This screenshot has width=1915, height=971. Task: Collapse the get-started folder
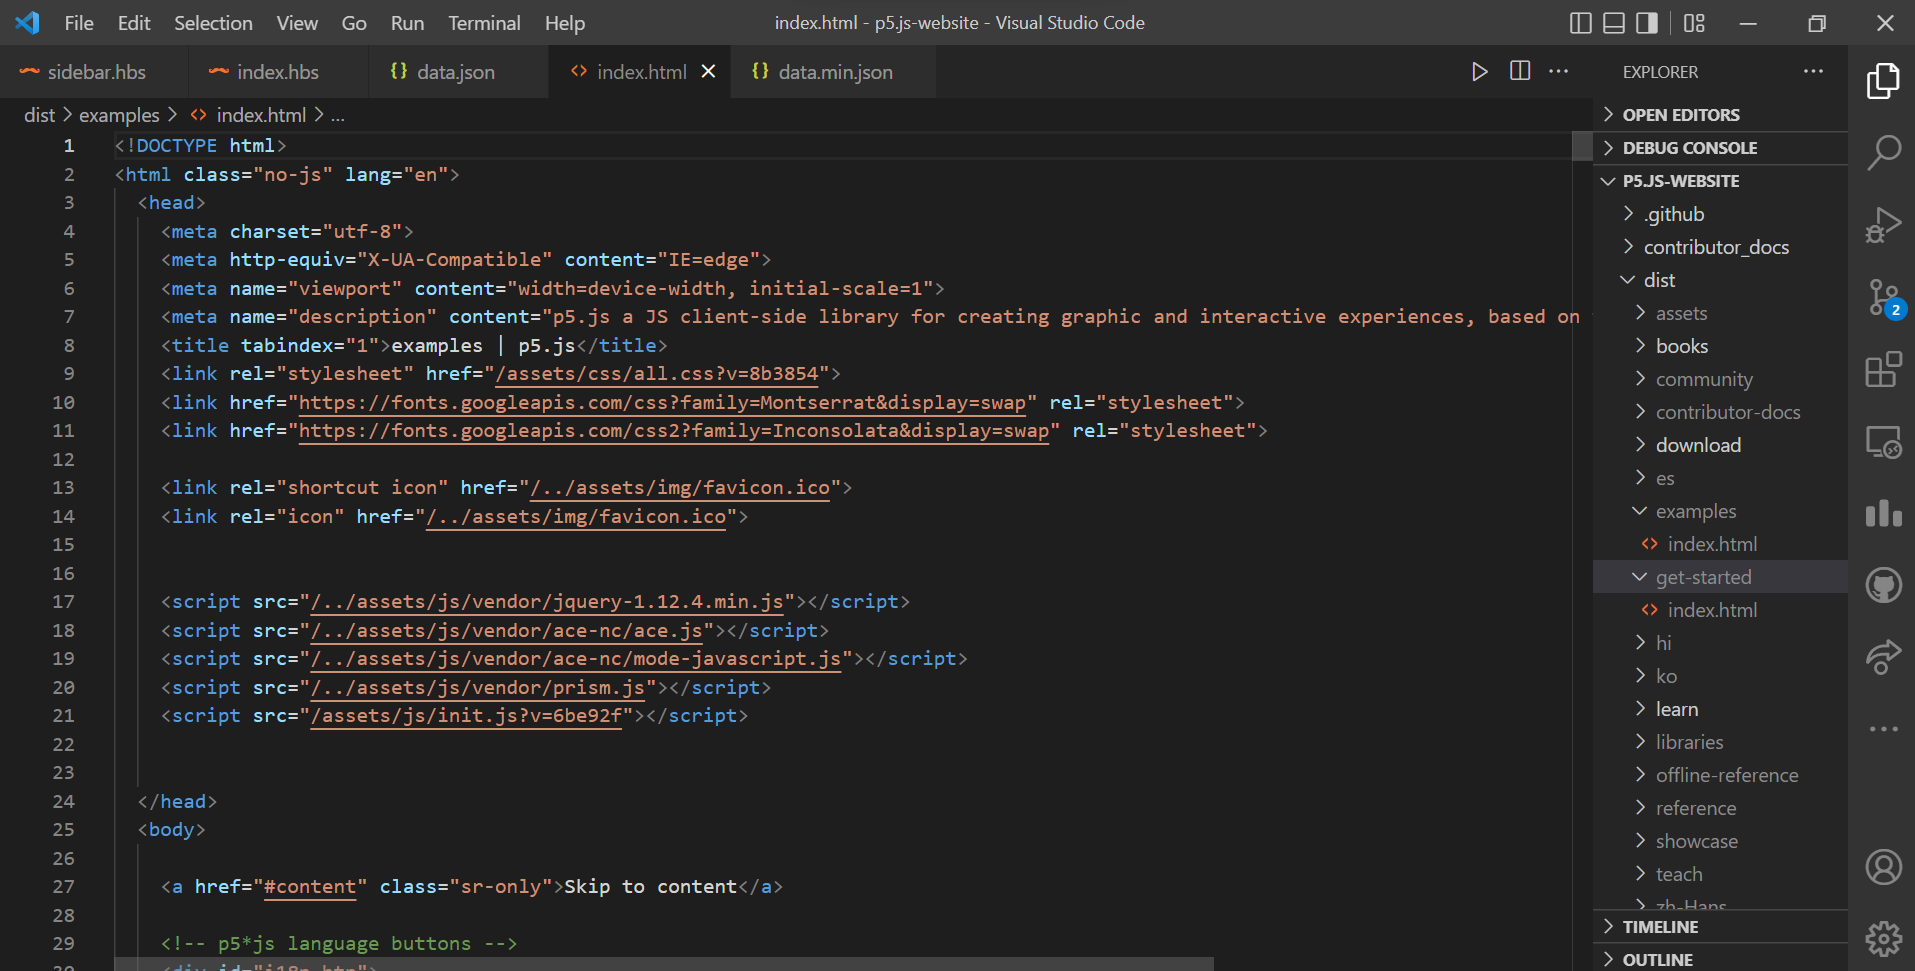click(x=1720, y=577)
